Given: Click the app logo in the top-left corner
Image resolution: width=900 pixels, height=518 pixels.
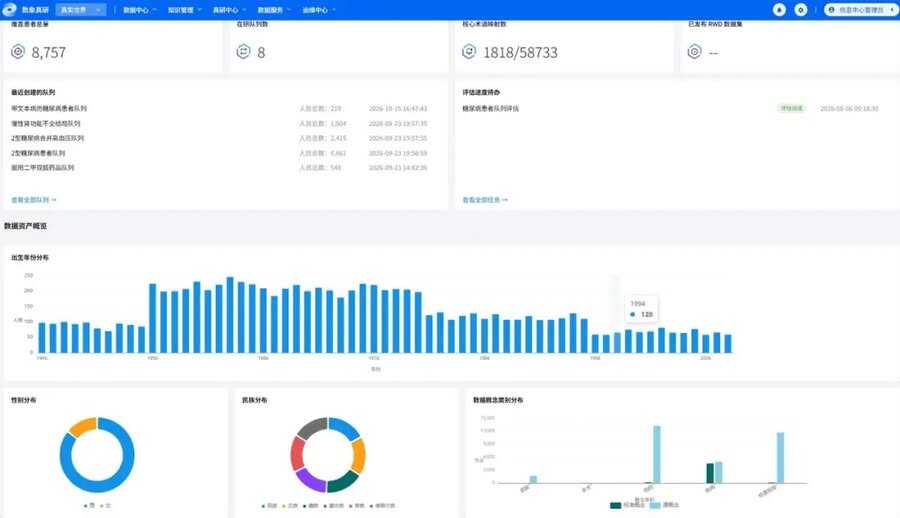Looking at the screenshot, I should point(9,9).
